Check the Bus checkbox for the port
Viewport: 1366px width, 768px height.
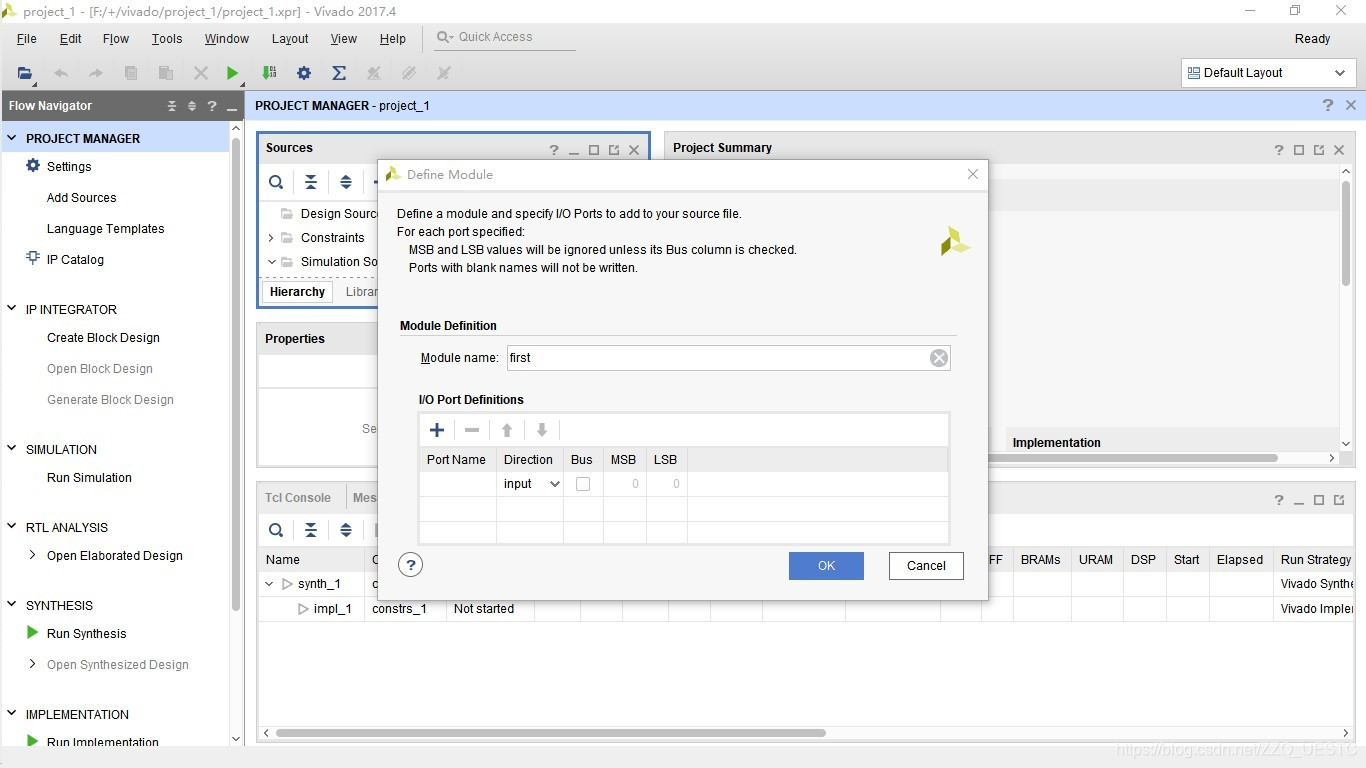pyautogui.click(x=583, y=484)
